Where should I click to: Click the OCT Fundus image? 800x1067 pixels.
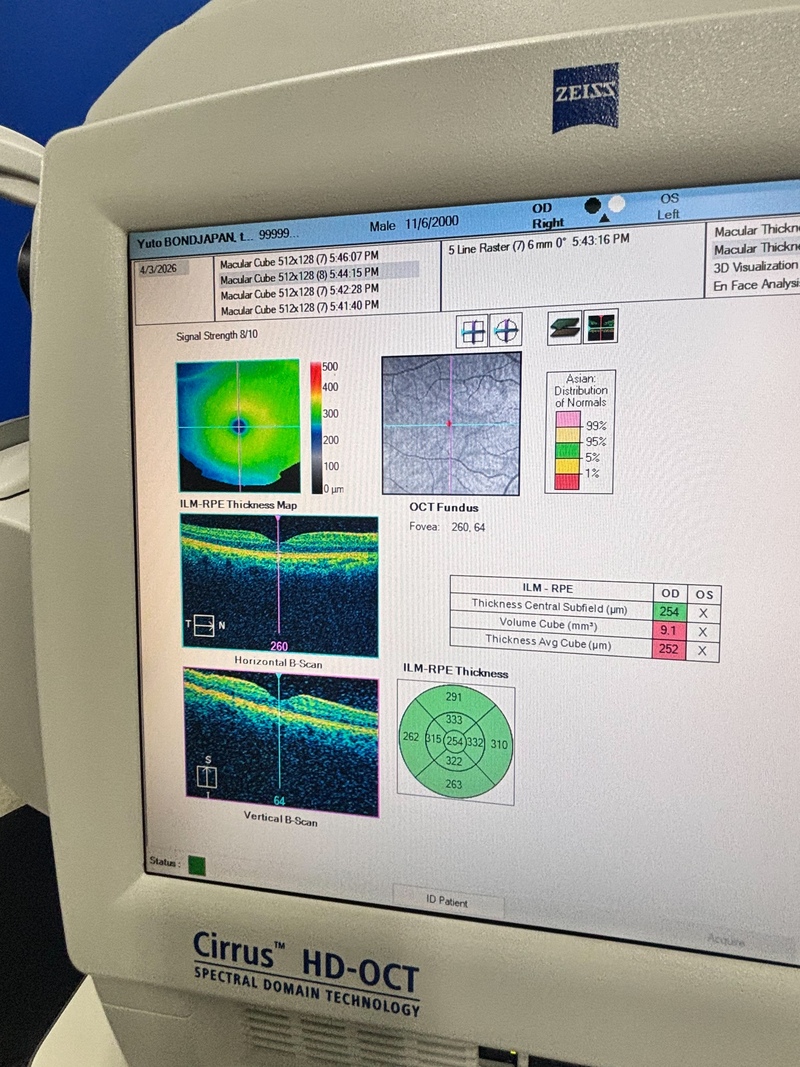(x=451, y=423)
